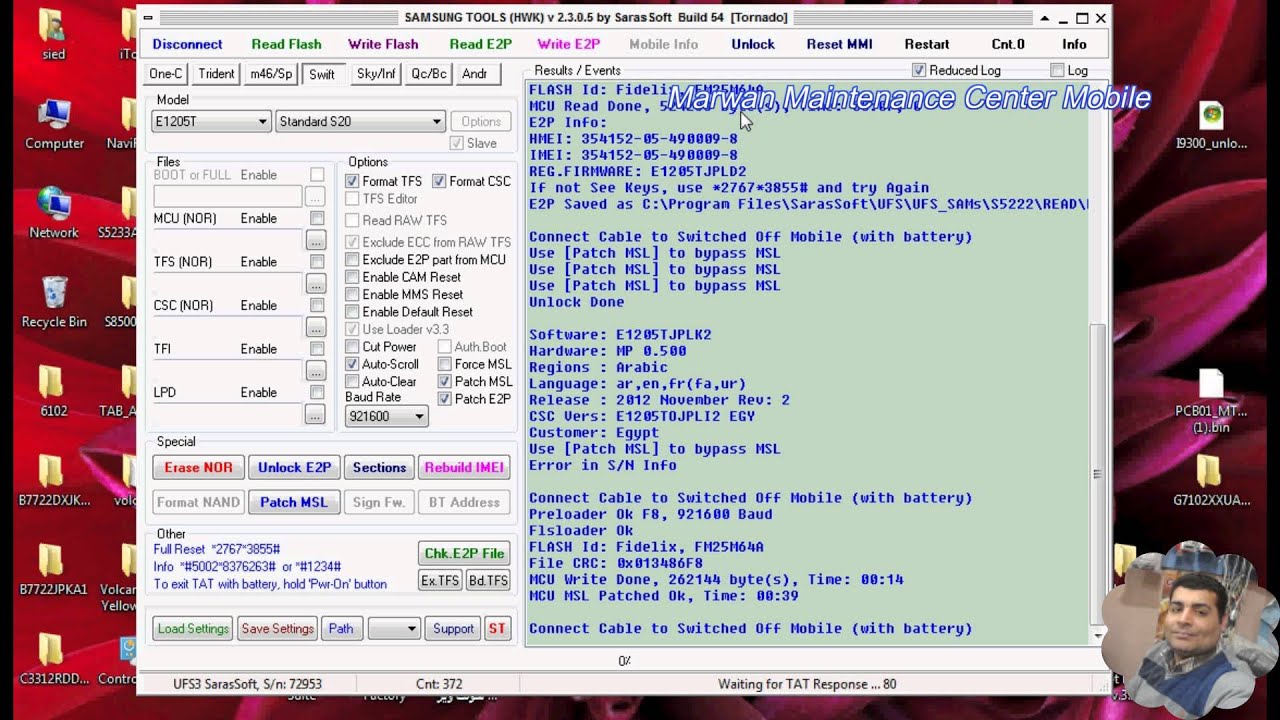Browse for LPD file
The height and width of the screenshot is (720, 1280).
coord(315,415)
